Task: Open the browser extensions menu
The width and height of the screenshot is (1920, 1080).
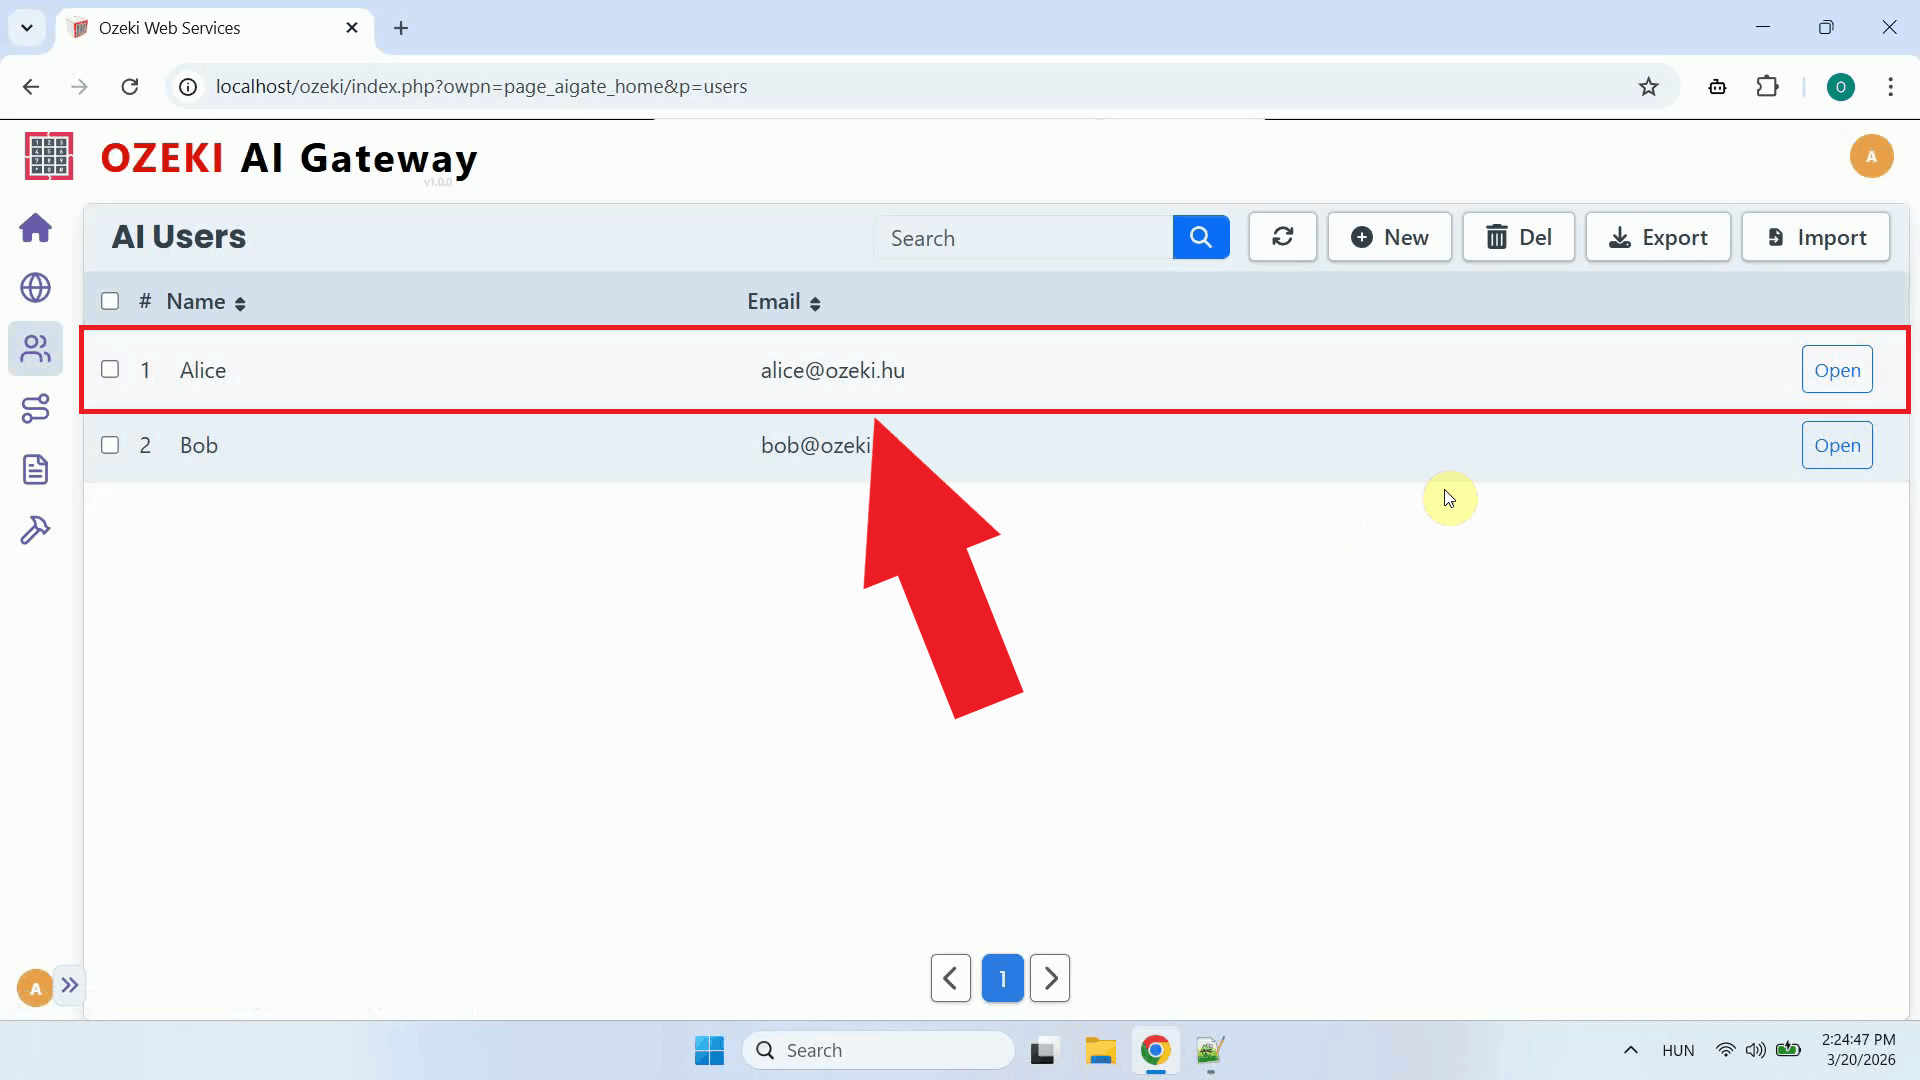Action: pos(1768,87)
